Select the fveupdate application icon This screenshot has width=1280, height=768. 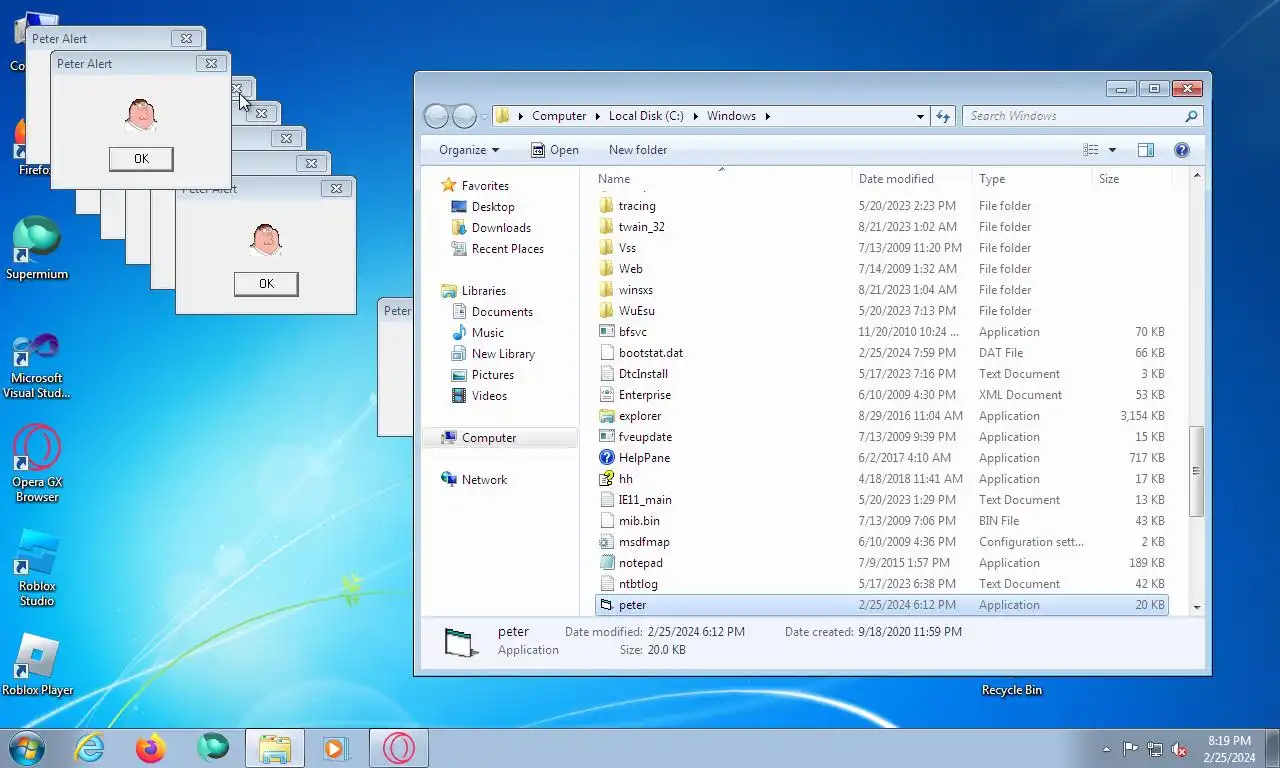click(x=606, y=437)
